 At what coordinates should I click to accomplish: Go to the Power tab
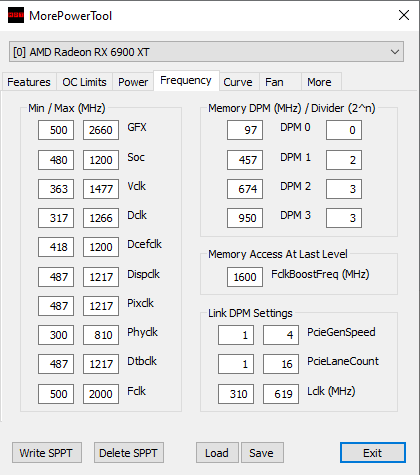coord(133,82)
